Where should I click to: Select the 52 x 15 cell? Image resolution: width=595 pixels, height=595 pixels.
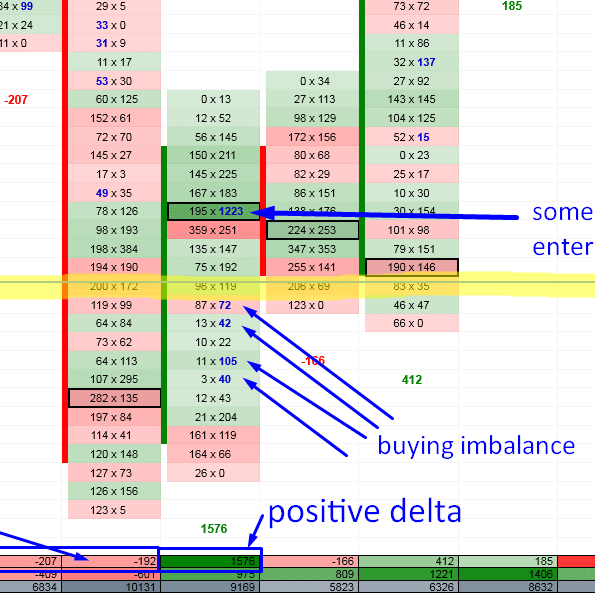(412, 137)
